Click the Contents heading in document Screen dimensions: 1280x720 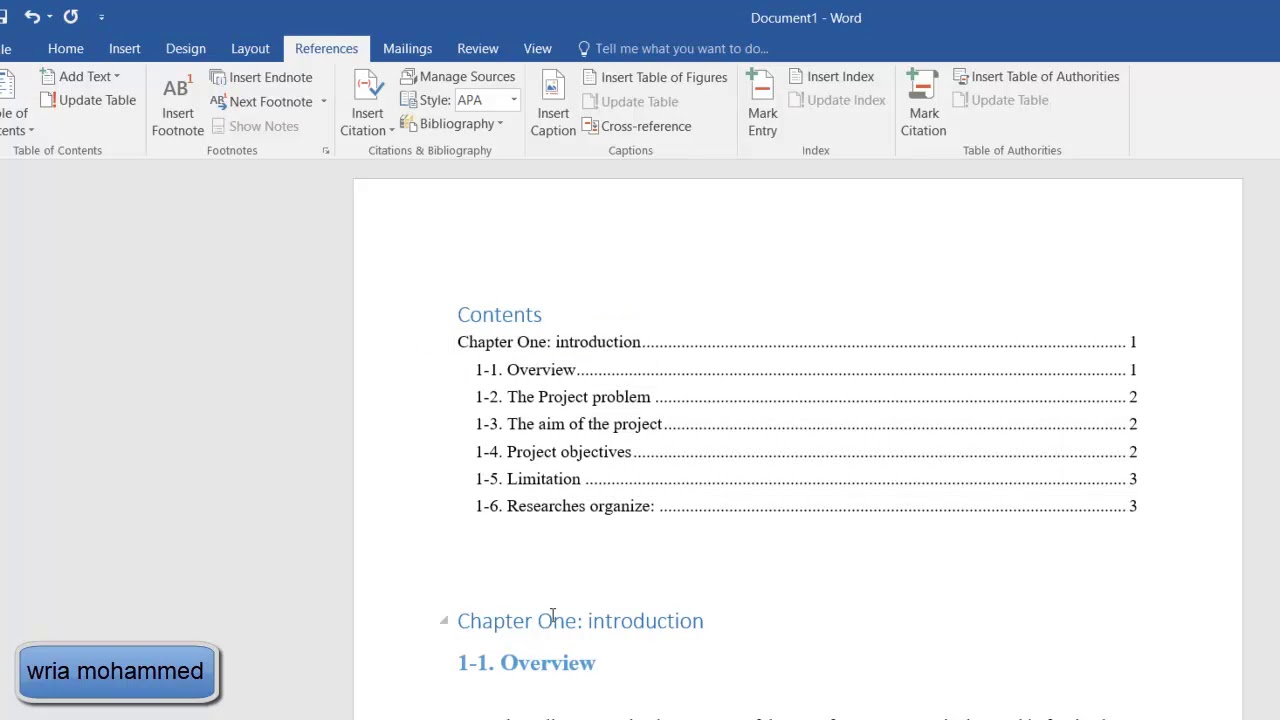tap(499, 314)
